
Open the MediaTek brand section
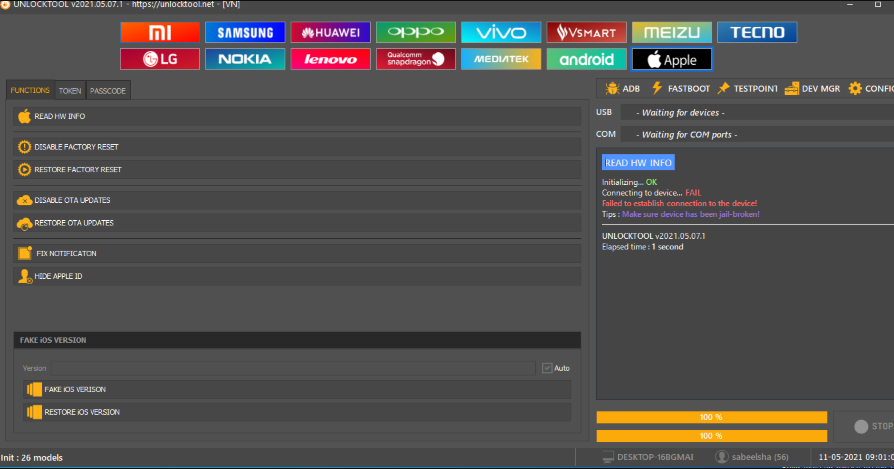click(x=501, y=59)
